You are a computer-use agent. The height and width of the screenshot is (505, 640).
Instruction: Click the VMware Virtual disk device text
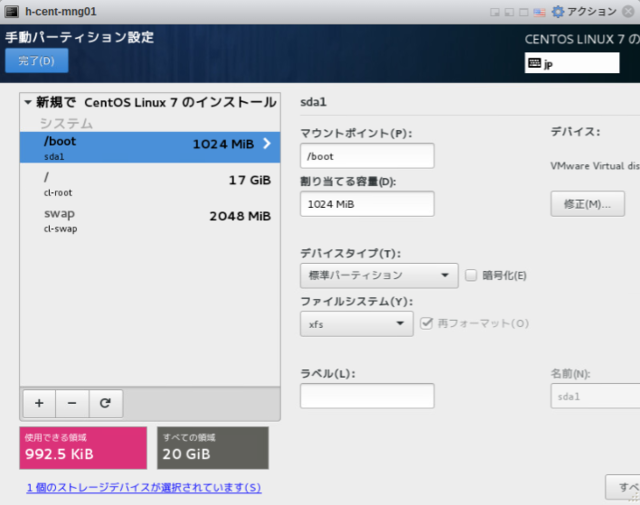[x=595, y=166]
